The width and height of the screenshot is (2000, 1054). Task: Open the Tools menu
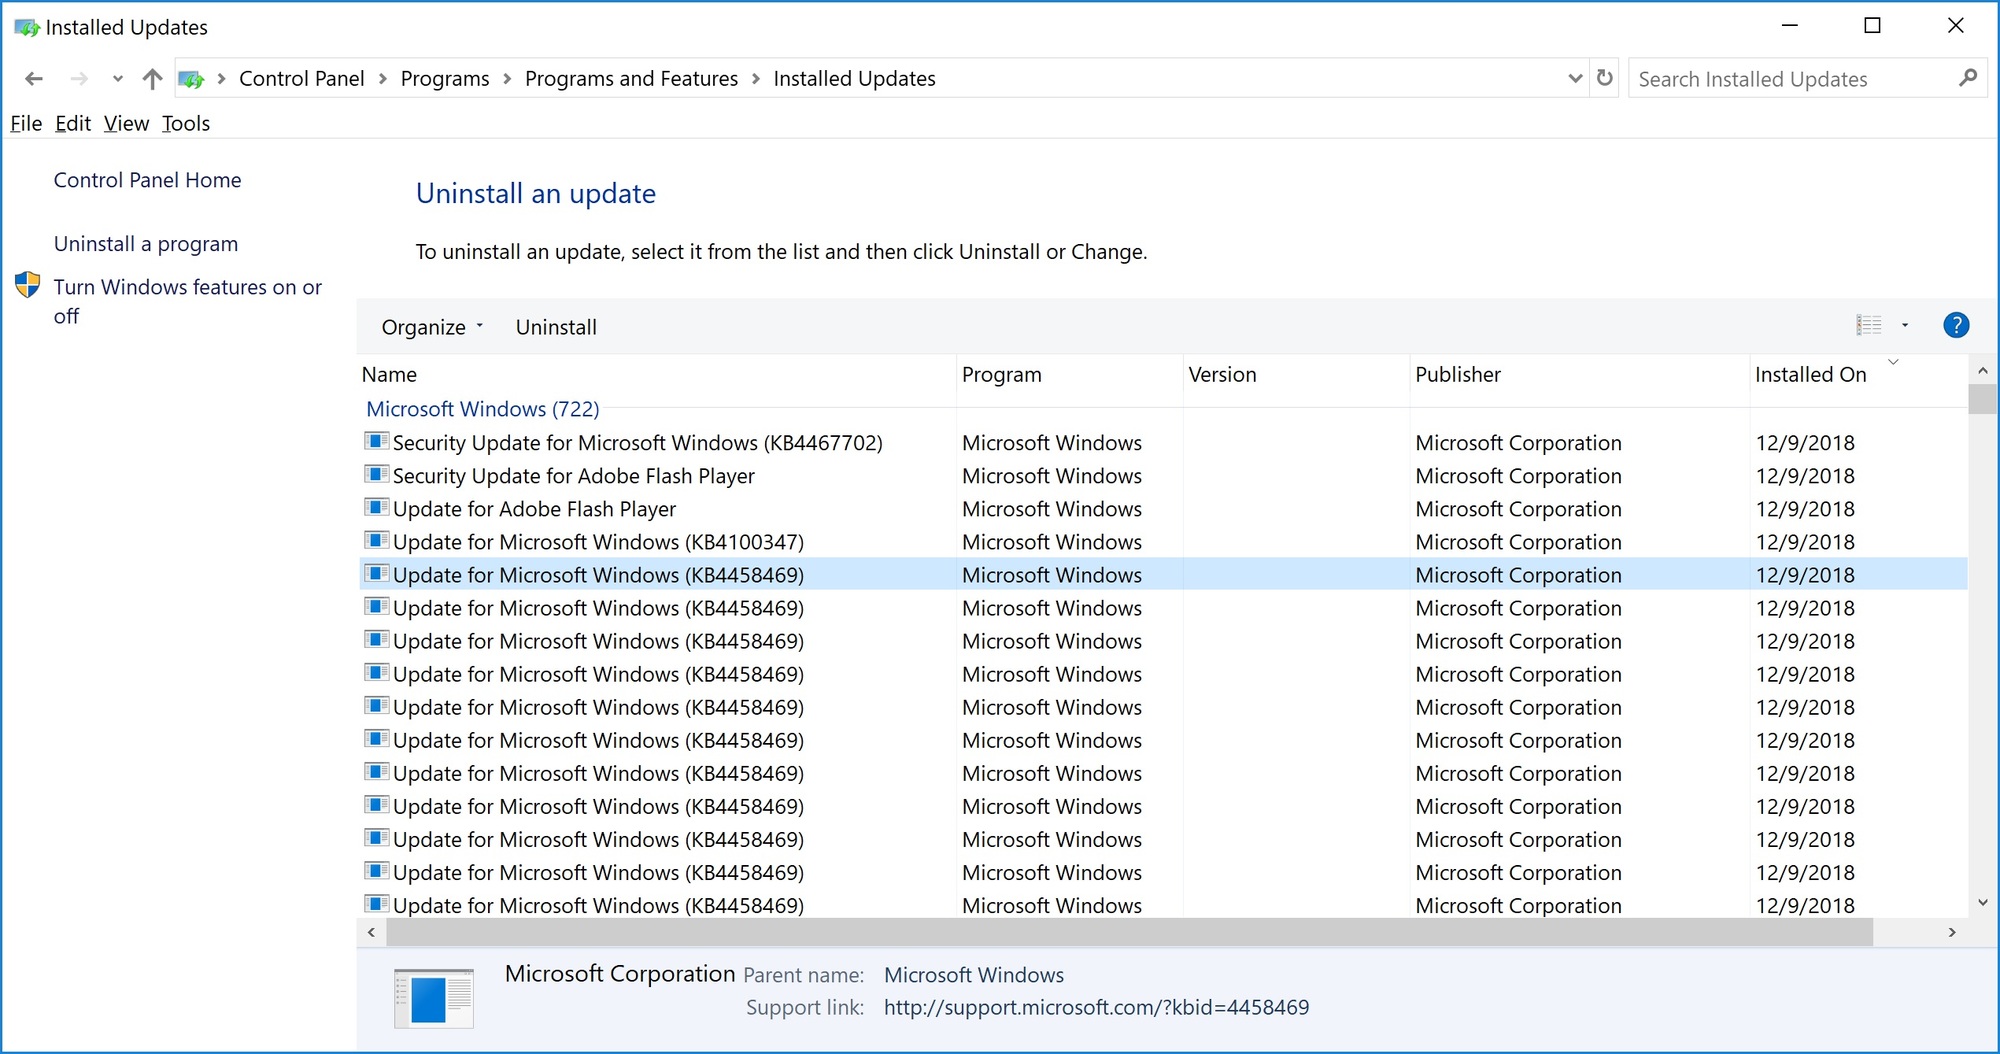[x=186, y=123]
